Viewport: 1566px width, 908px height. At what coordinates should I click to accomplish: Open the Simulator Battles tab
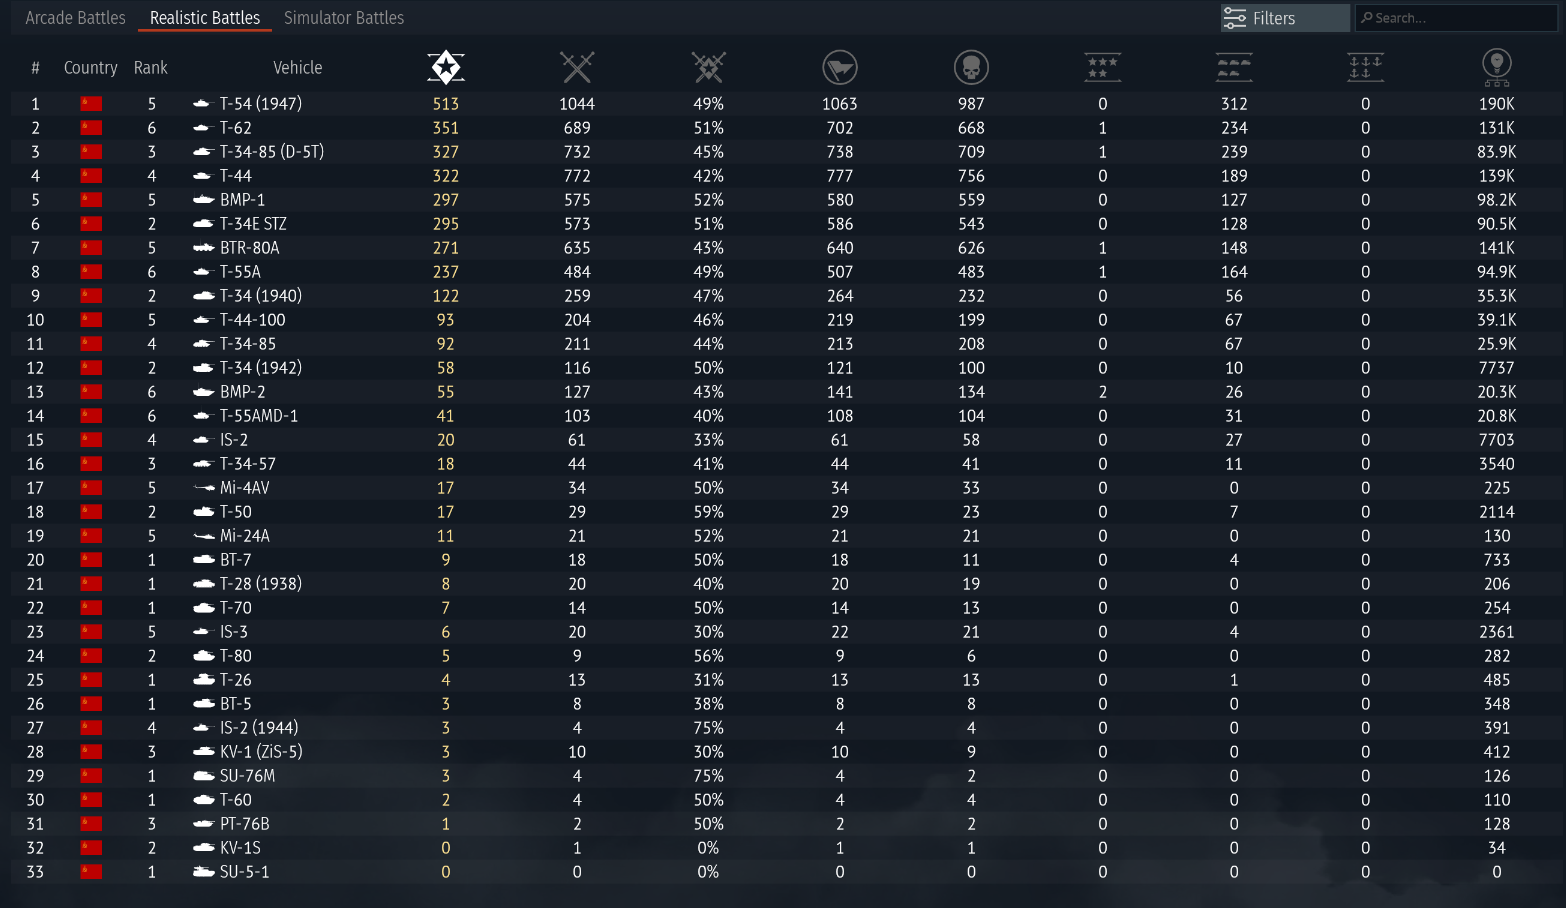[x=344, y=18]
